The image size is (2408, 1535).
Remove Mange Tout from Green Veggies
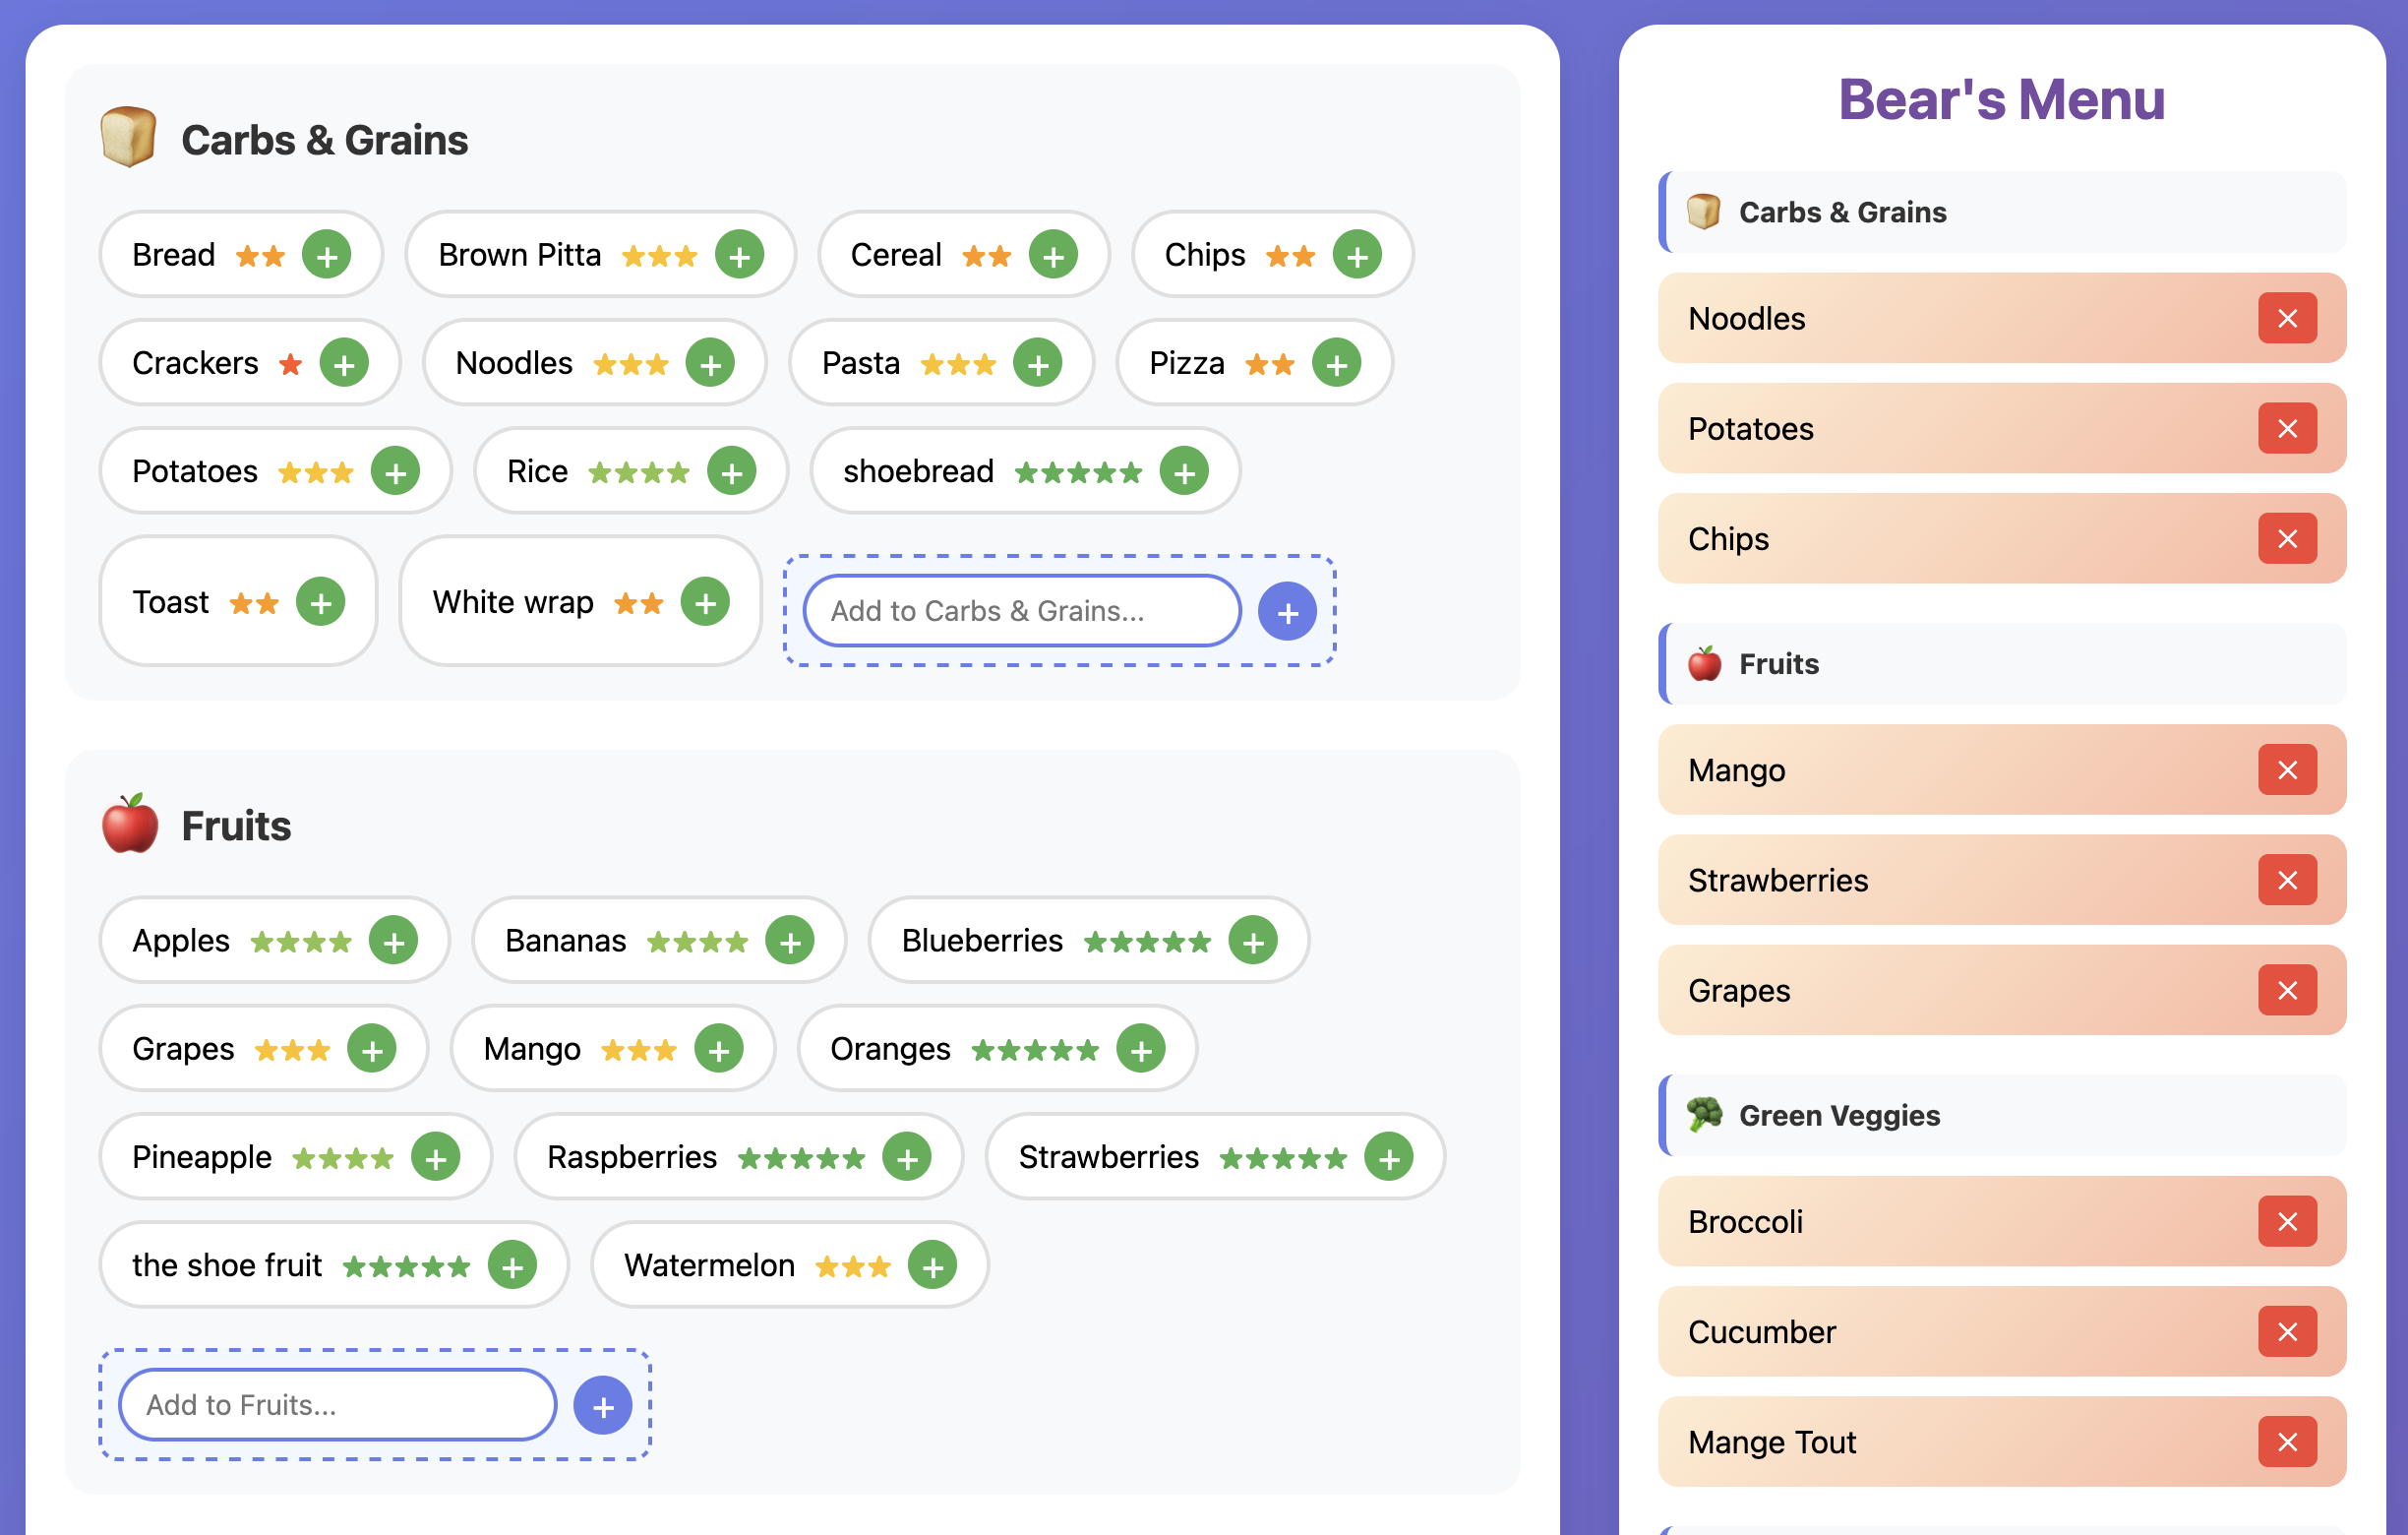(2289, 1442)
